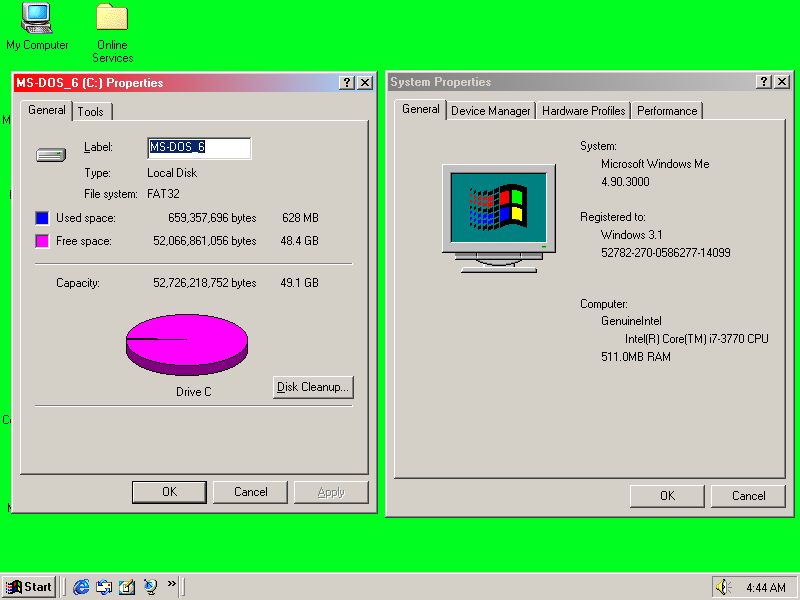
Task: Click the magenta Free space color swatch
Action: coord(42,241)
